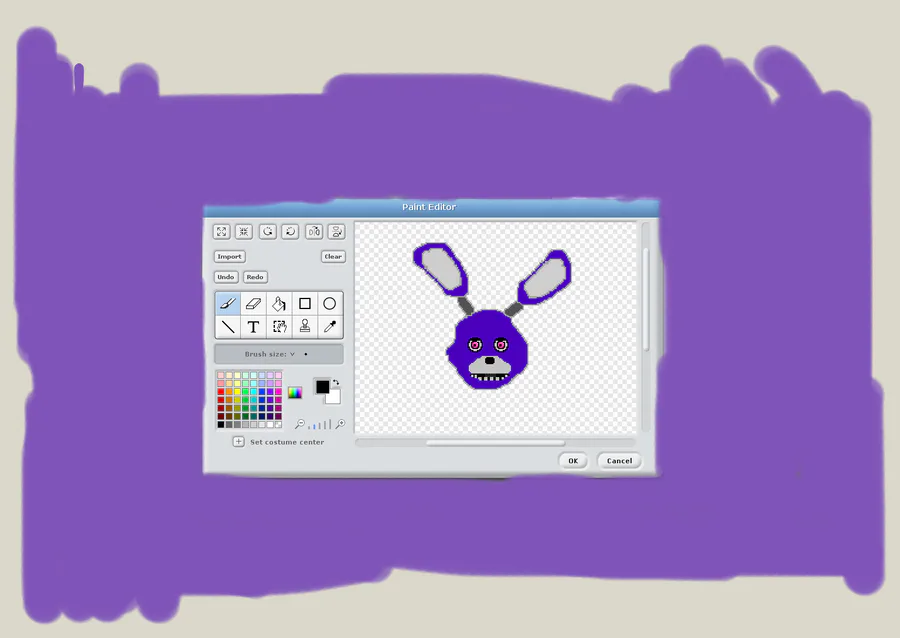This screenshot has width=900, height=638.
Task: Click the bunny's left ear on canvas
Action: pos(441,269)
